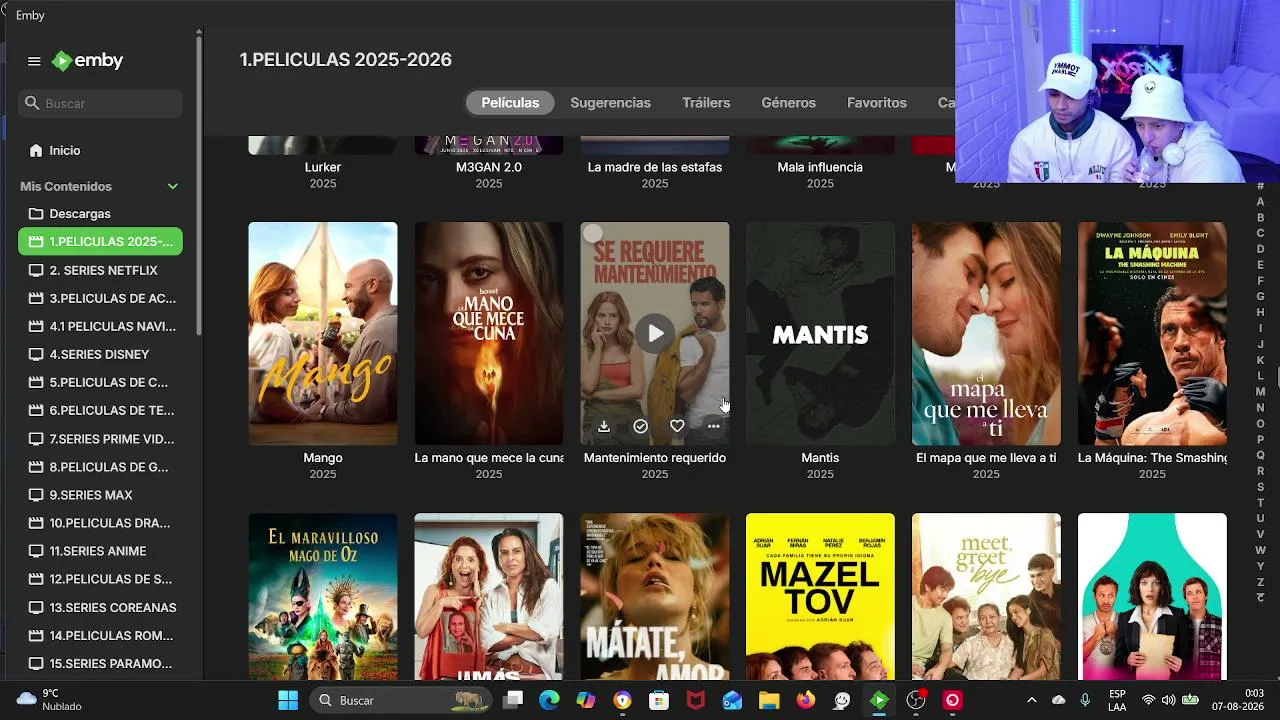
Task: Select the Películas tab
Action: coord(510,103)
